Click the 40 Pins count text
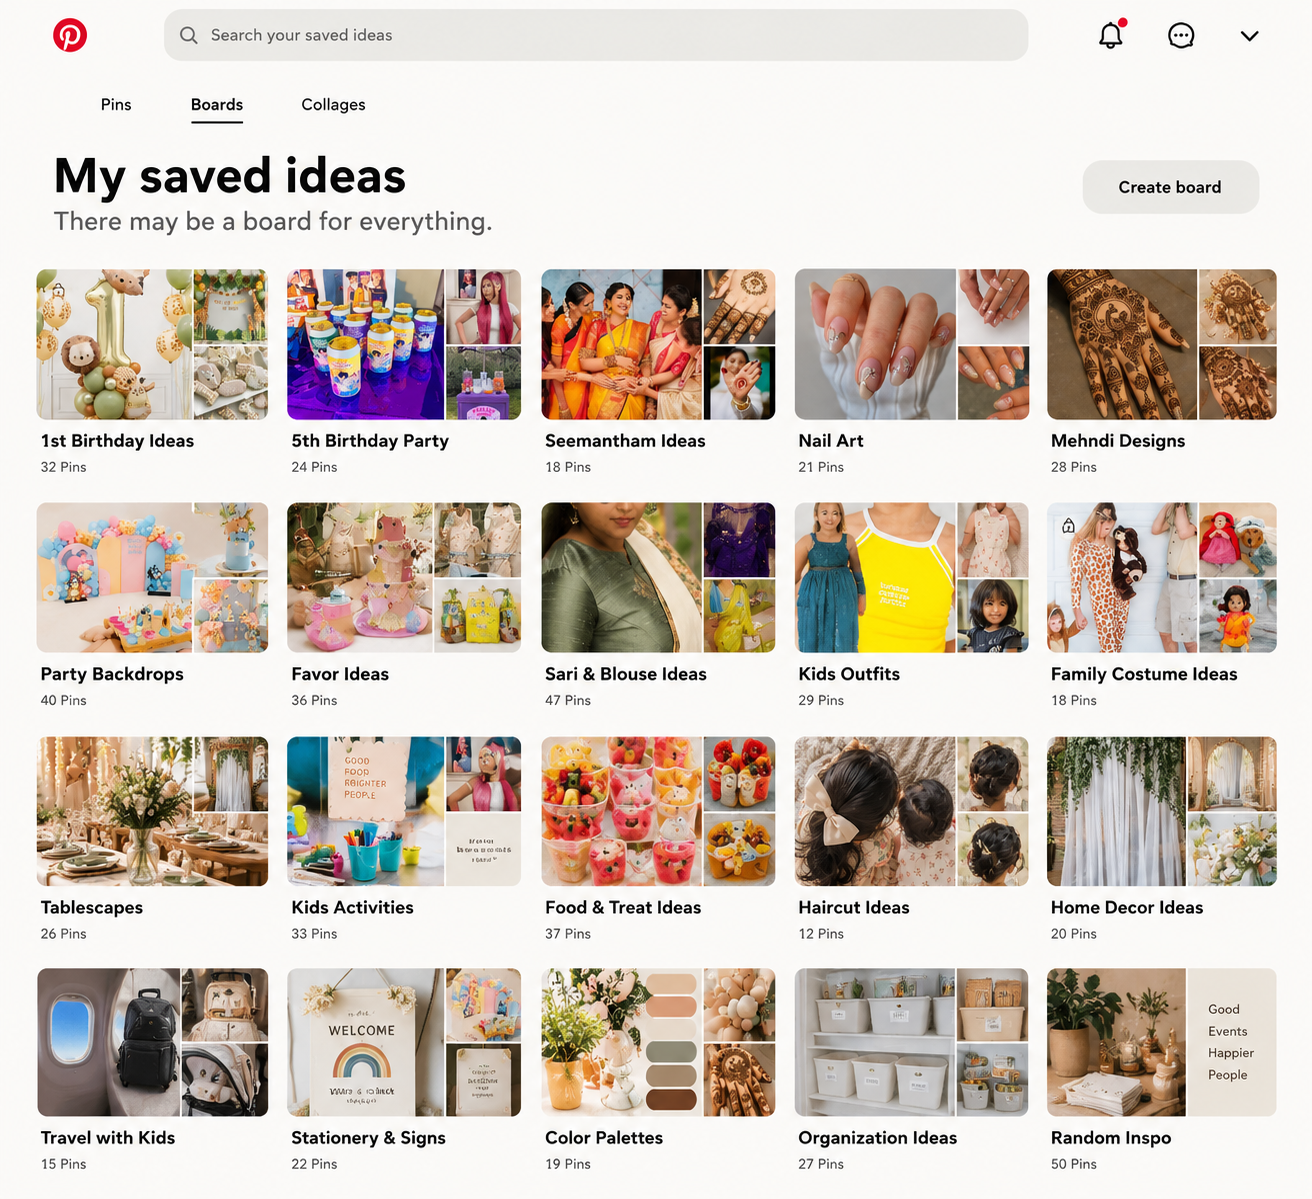This screenshot has width=1312, height=1199. pyautogui.click(x=64, y=700)
